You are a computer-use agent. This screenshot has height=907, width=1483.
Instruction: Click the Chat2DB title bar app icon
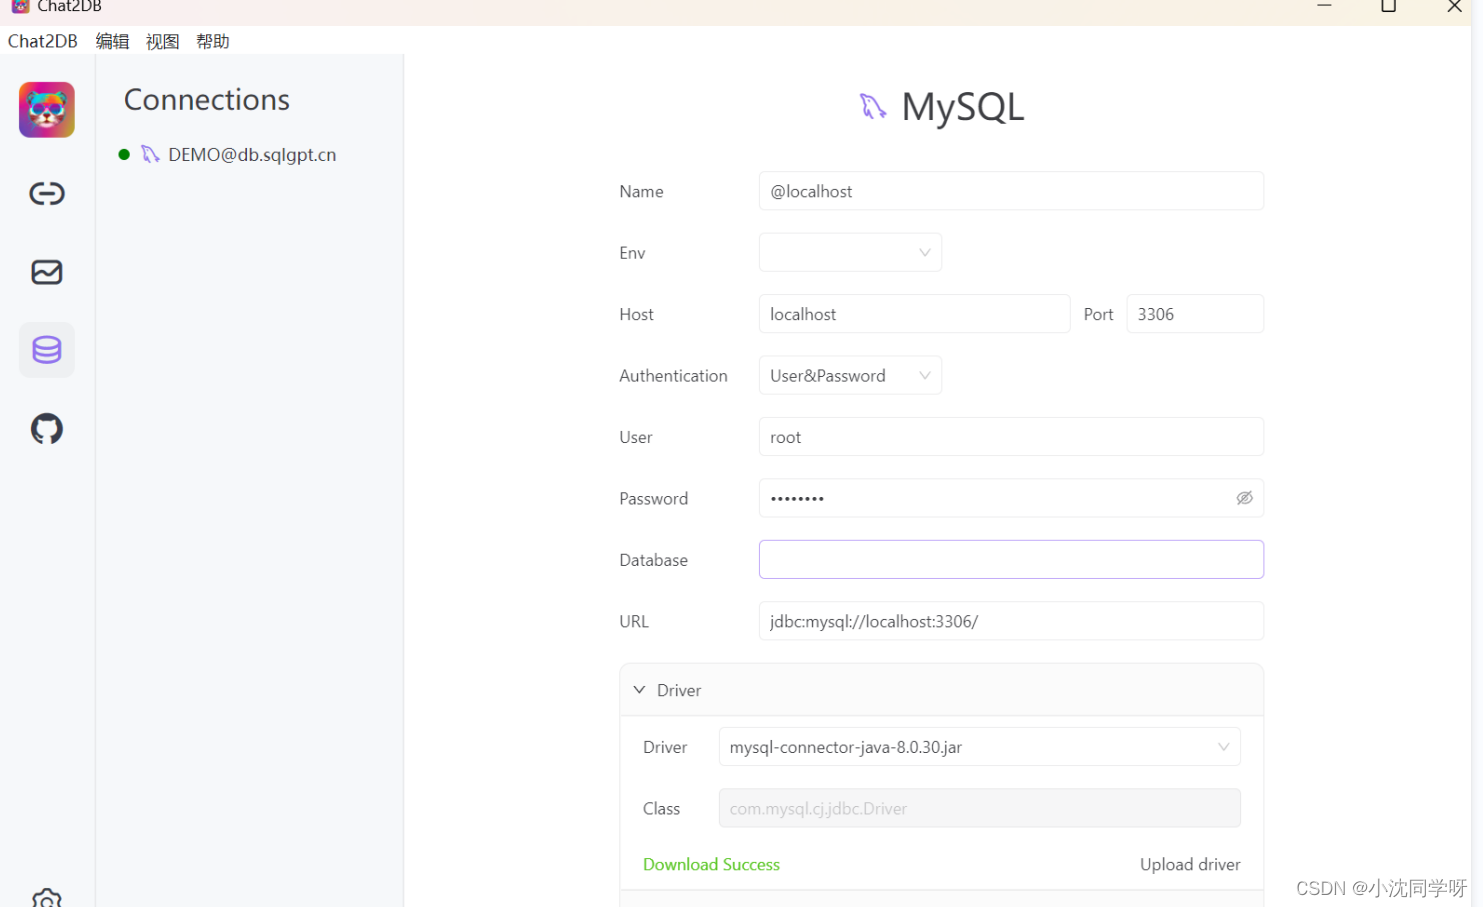[20, 6]
